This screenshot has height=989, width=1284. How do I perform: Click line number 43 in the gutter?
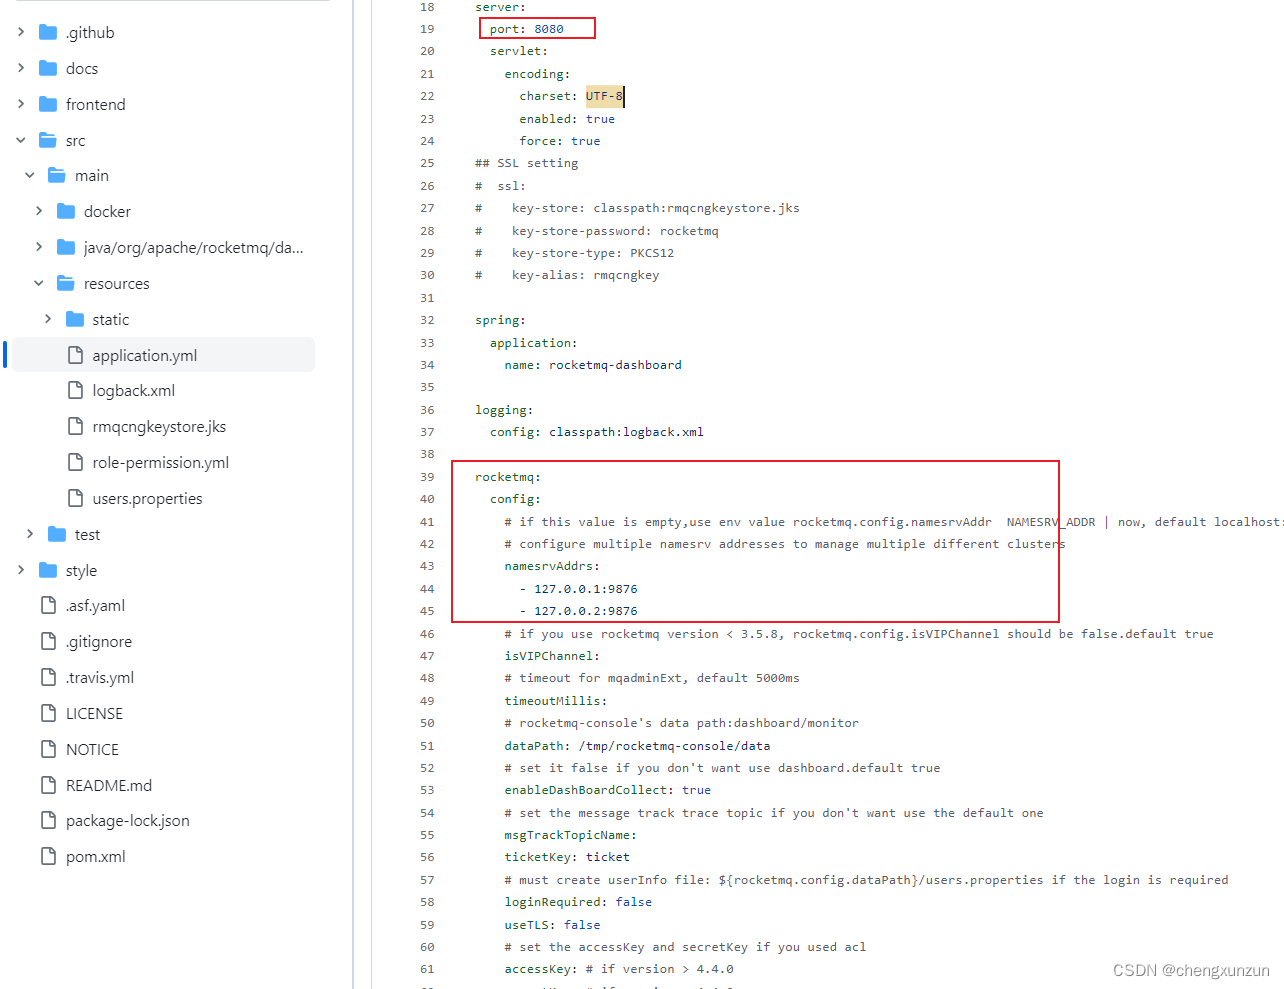point(427,566)
